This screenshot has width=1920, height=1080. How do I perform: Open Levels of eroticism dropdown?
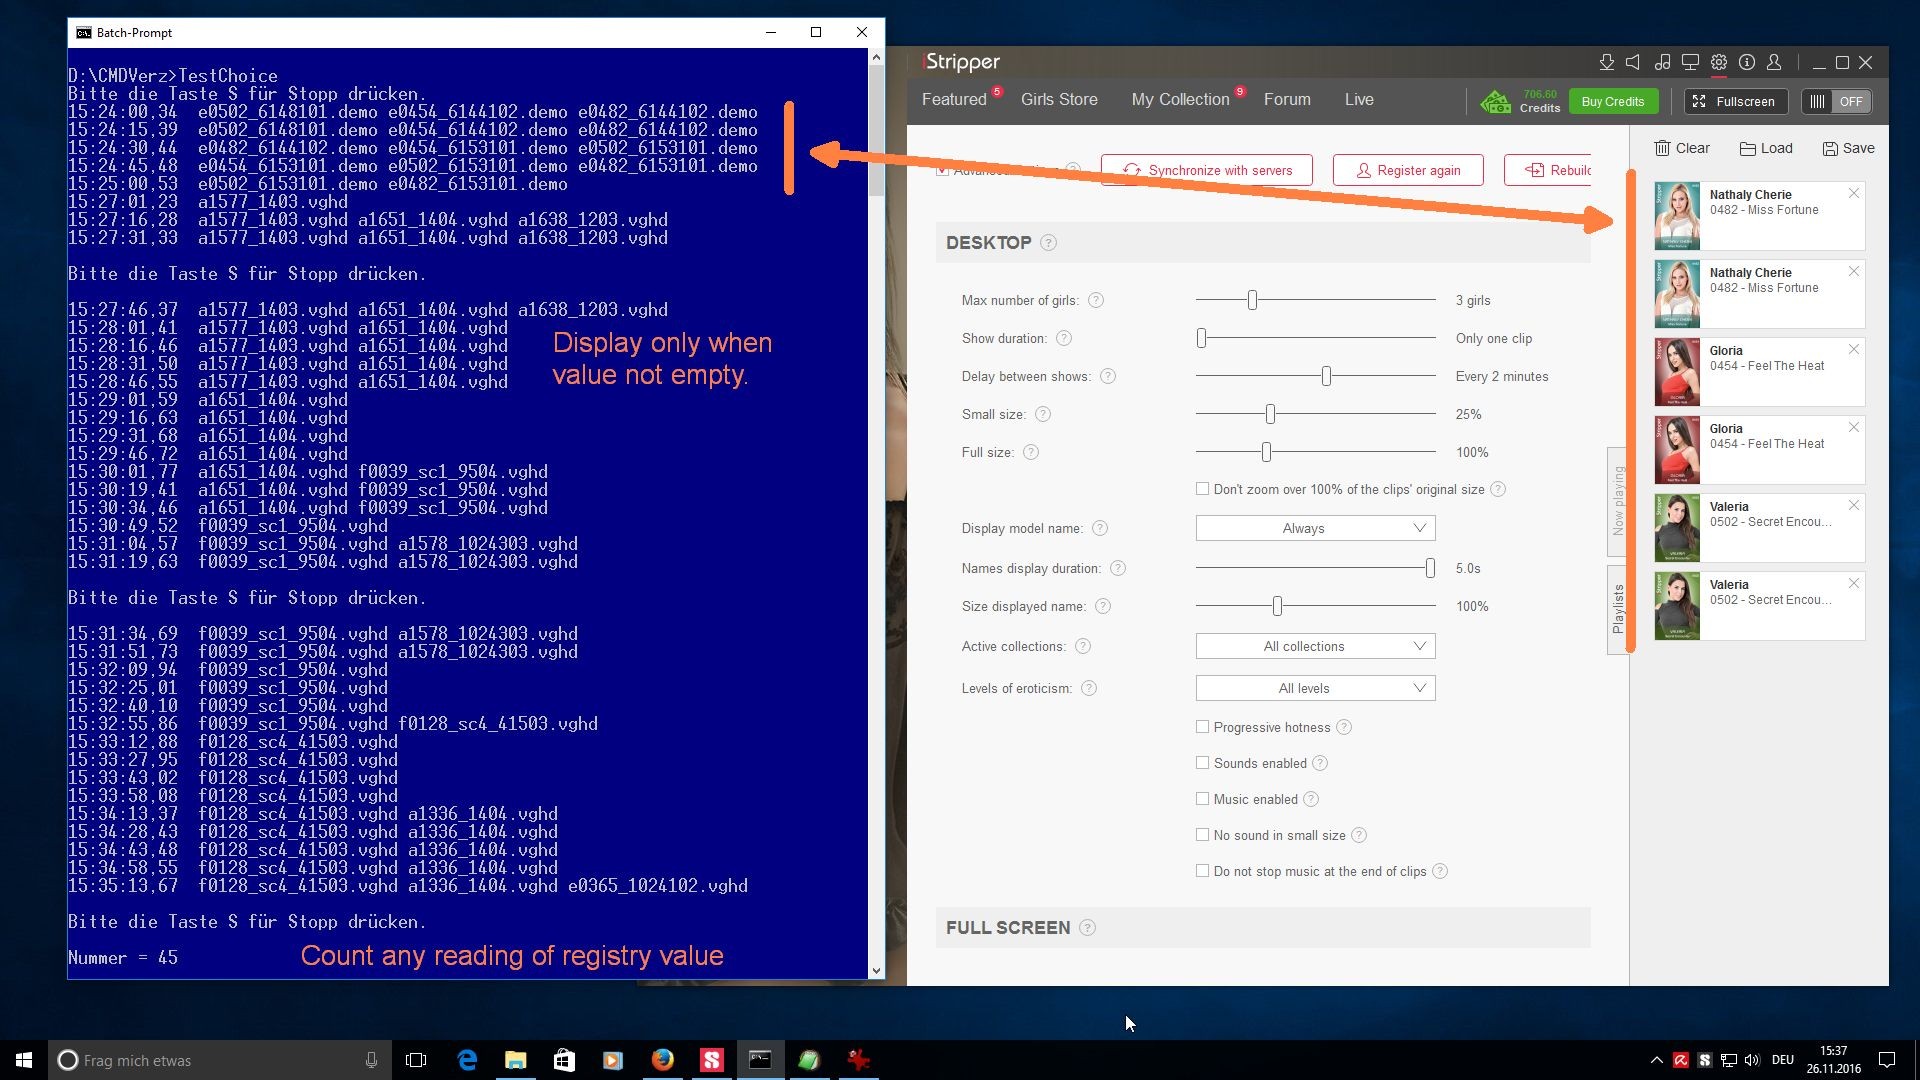(x=1315, y=688)
